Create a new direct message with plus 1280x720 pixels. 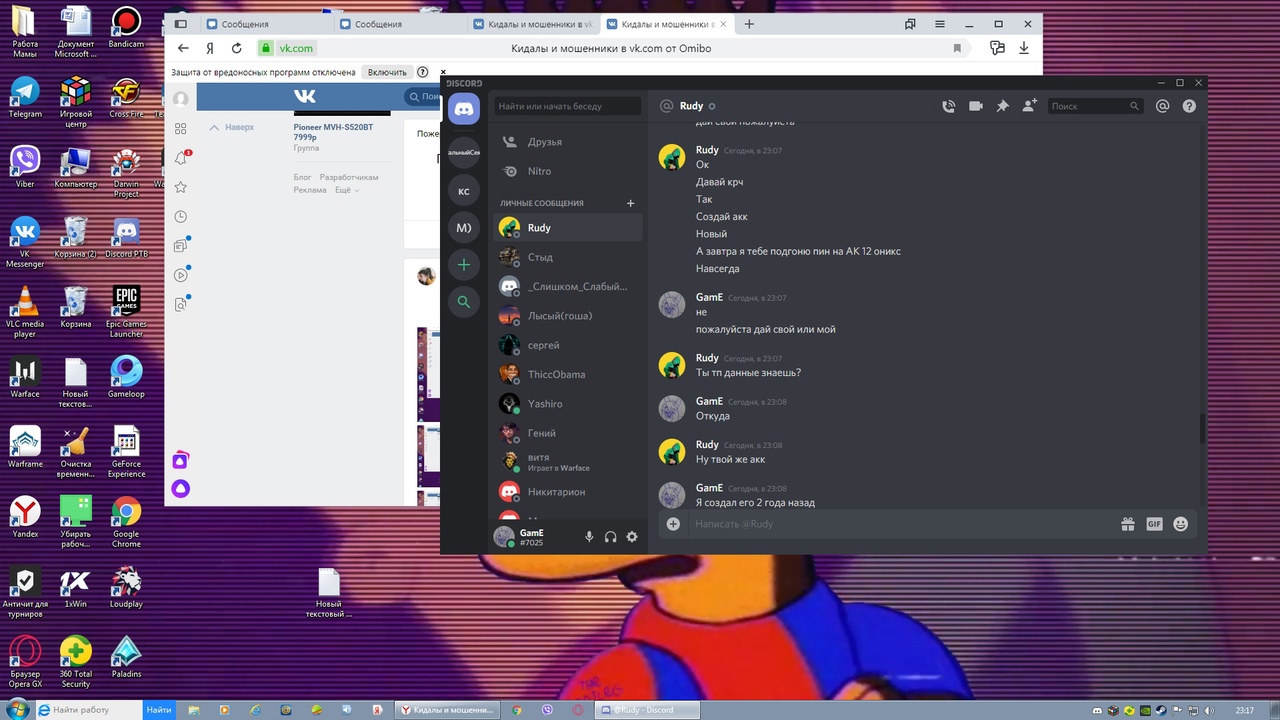[630, 203]
